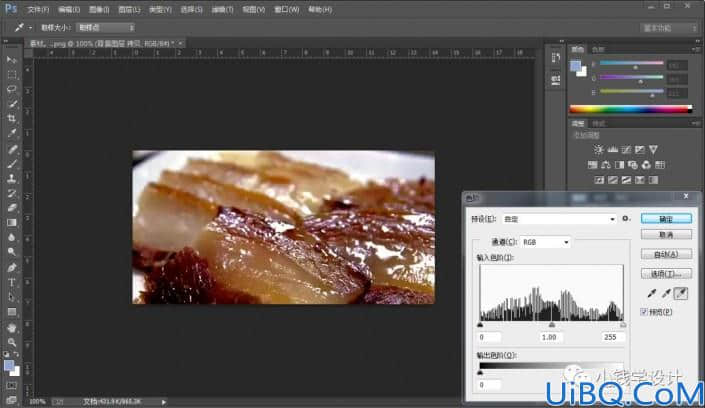Select the Rectangle shape tool
The image size is (705, 408).
coord(12,312)
